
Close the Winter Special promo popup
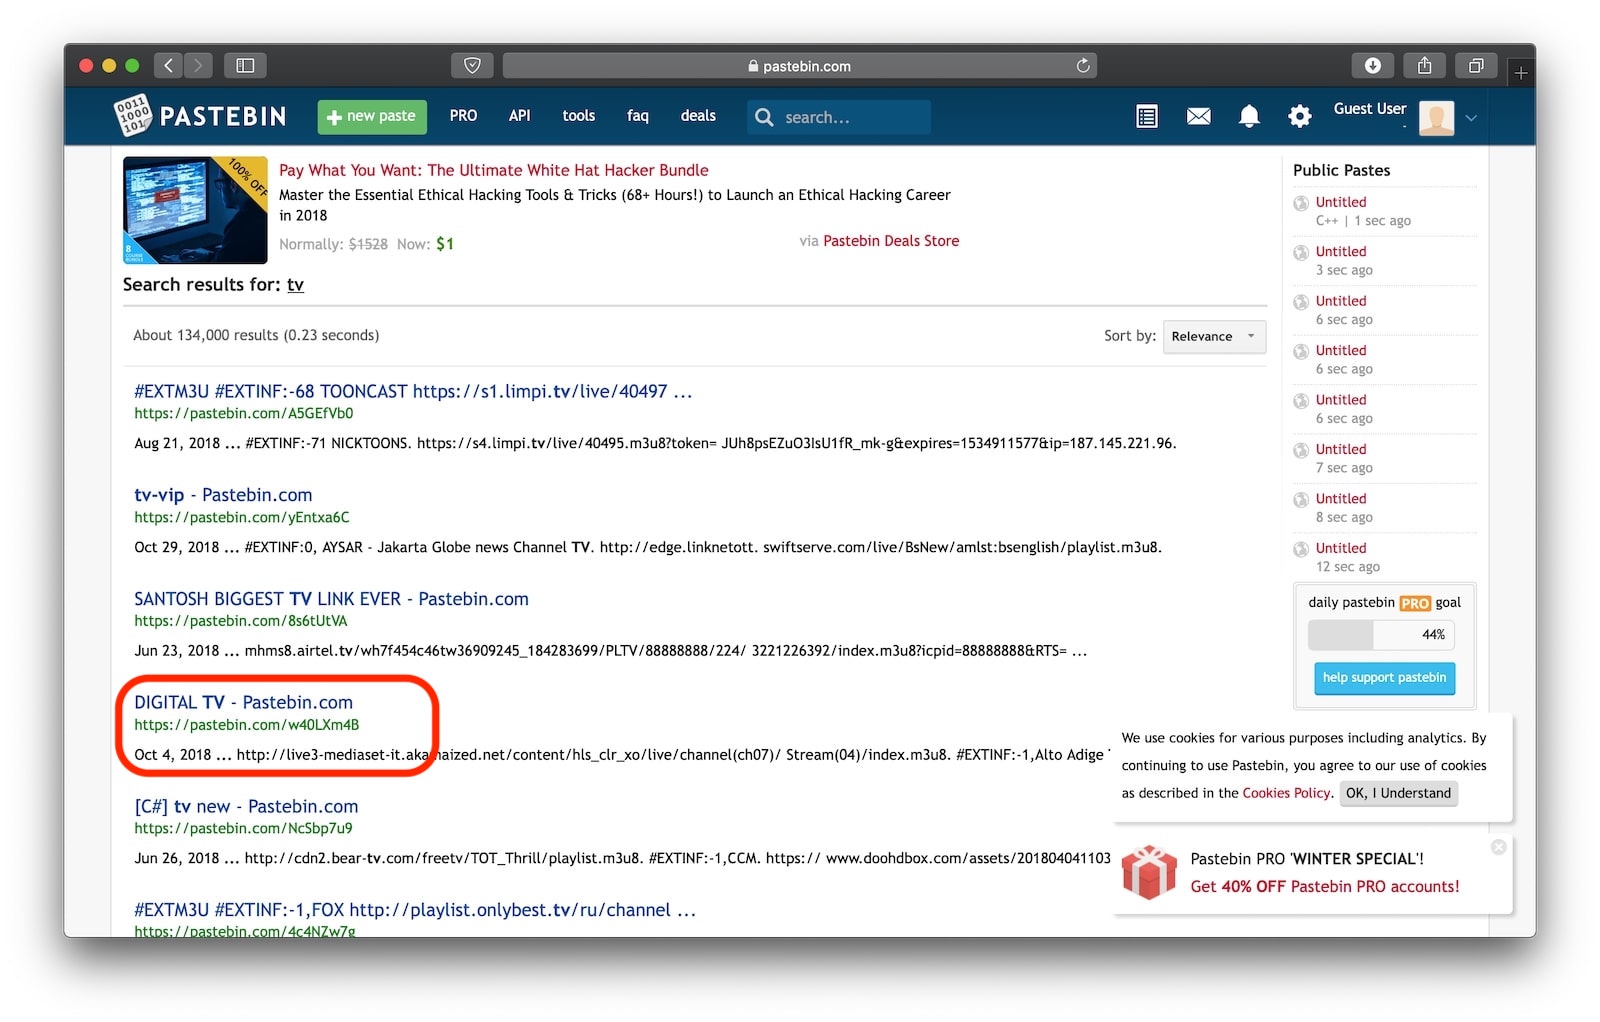click(1498, 847)
